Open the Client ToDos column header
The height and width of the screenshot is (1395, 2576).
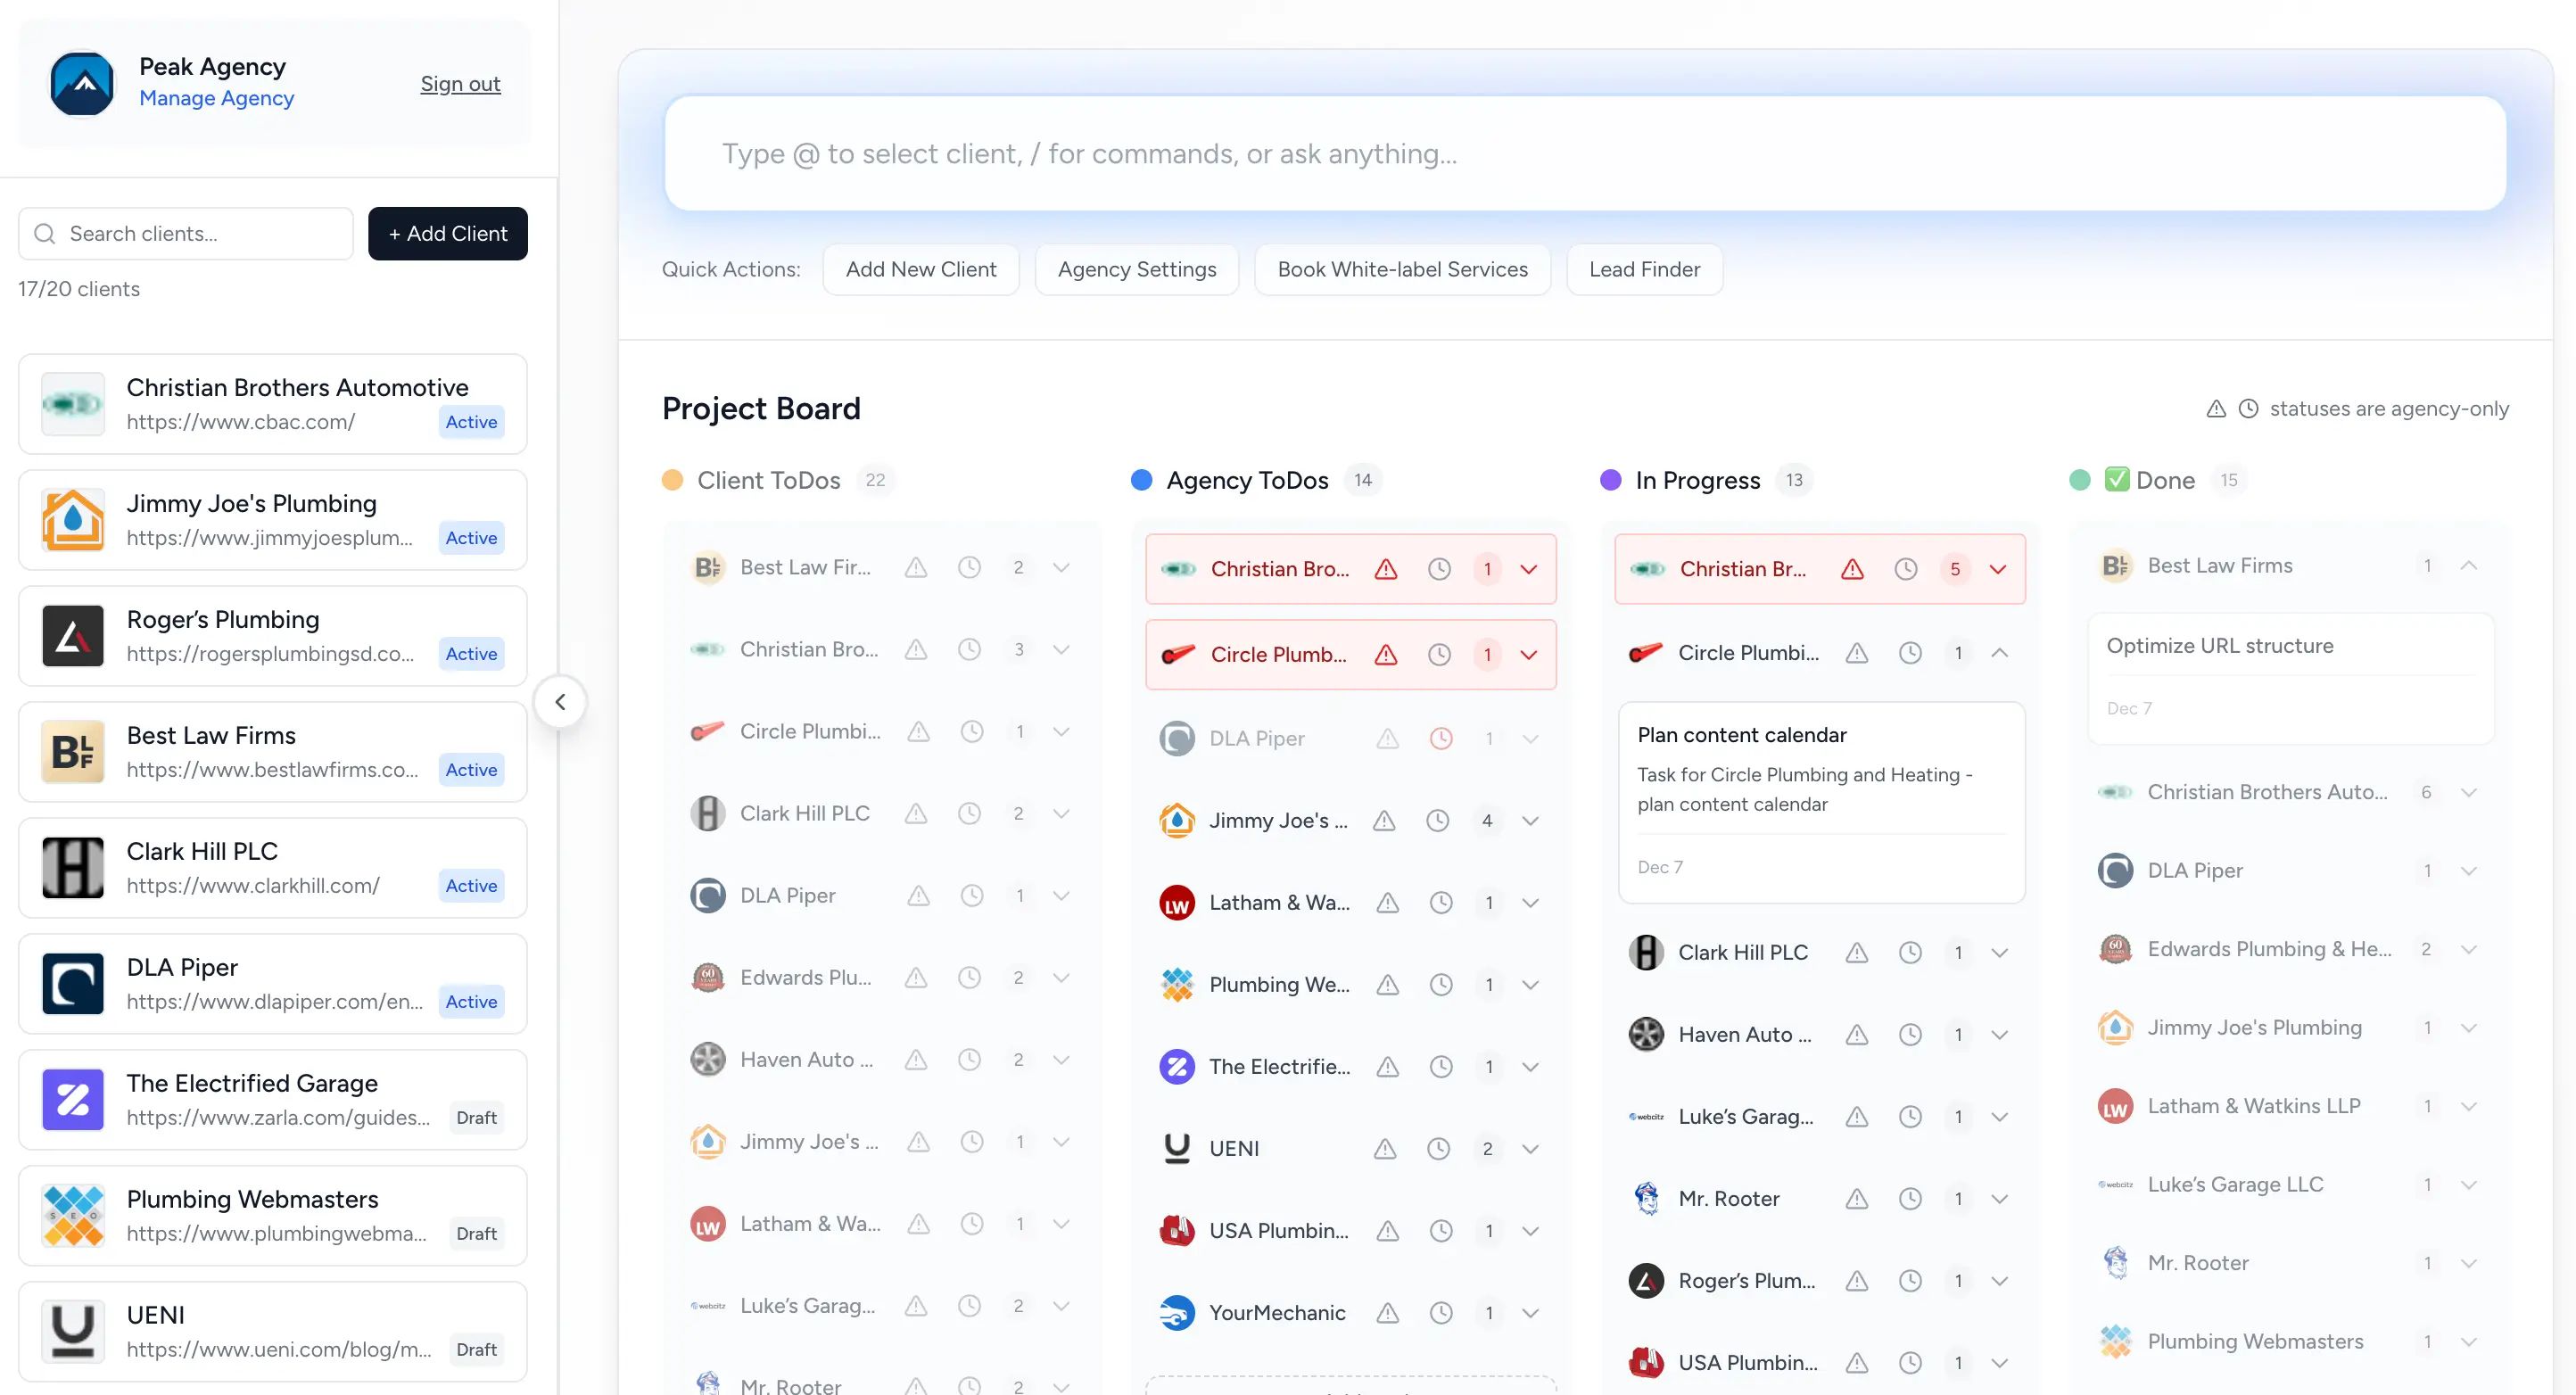pos(769,480)
